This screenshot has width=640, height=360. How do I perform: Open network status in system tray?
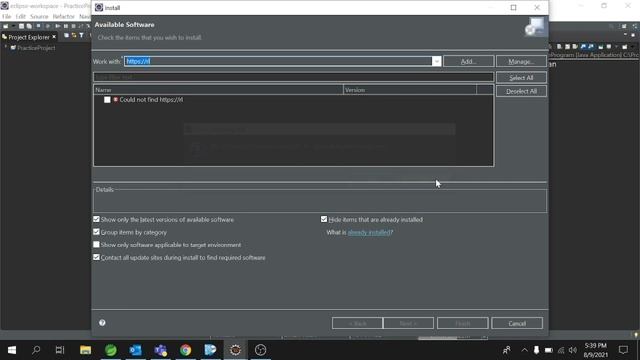[x=561, y=350]
